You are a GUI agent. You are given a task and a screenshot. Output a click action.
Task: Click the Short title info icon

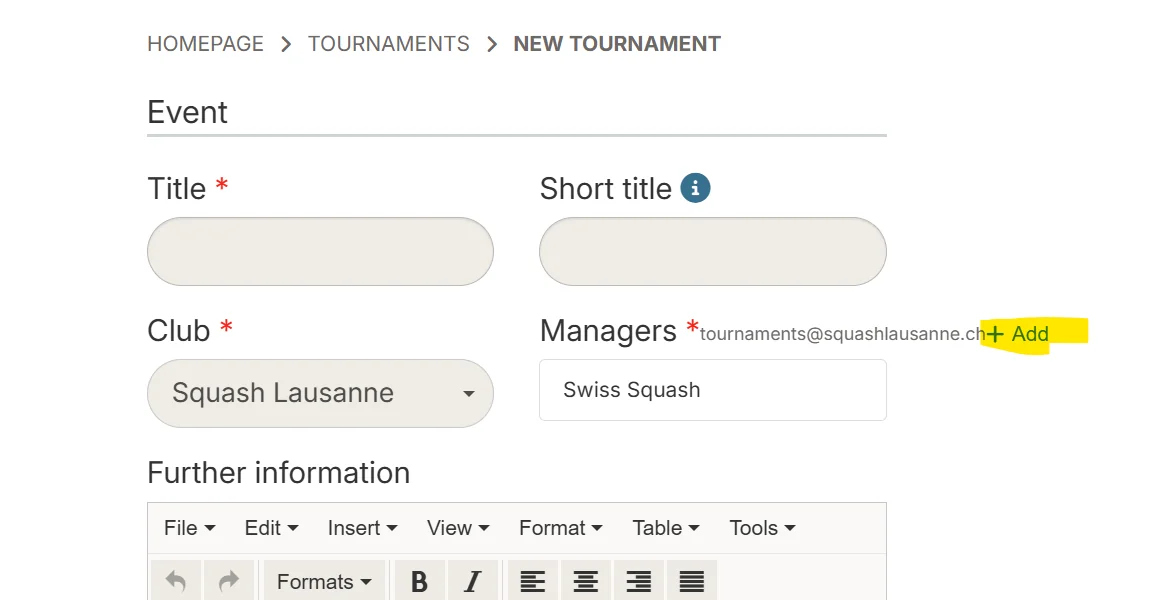(695, 189)
